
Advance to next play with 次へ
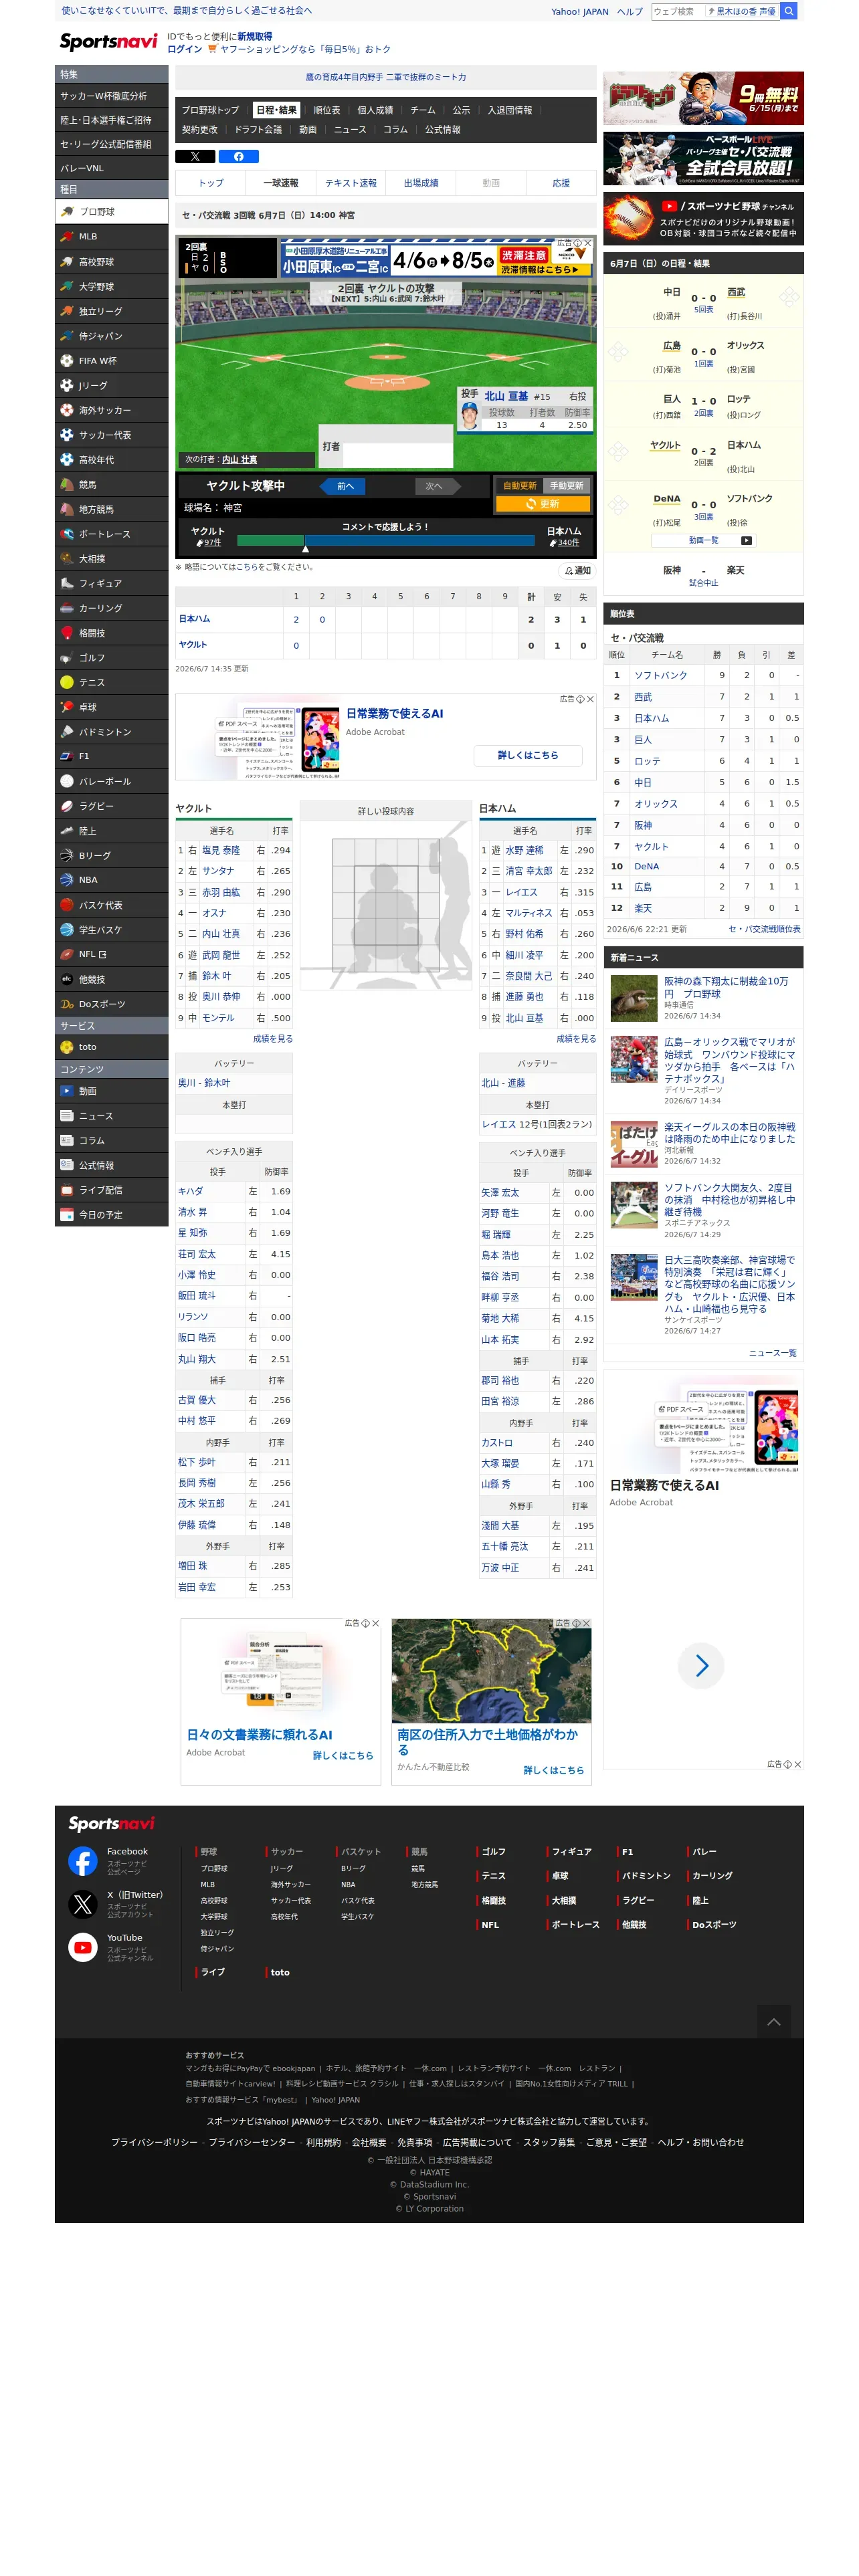pyautogui.click(x=437, y=486)
